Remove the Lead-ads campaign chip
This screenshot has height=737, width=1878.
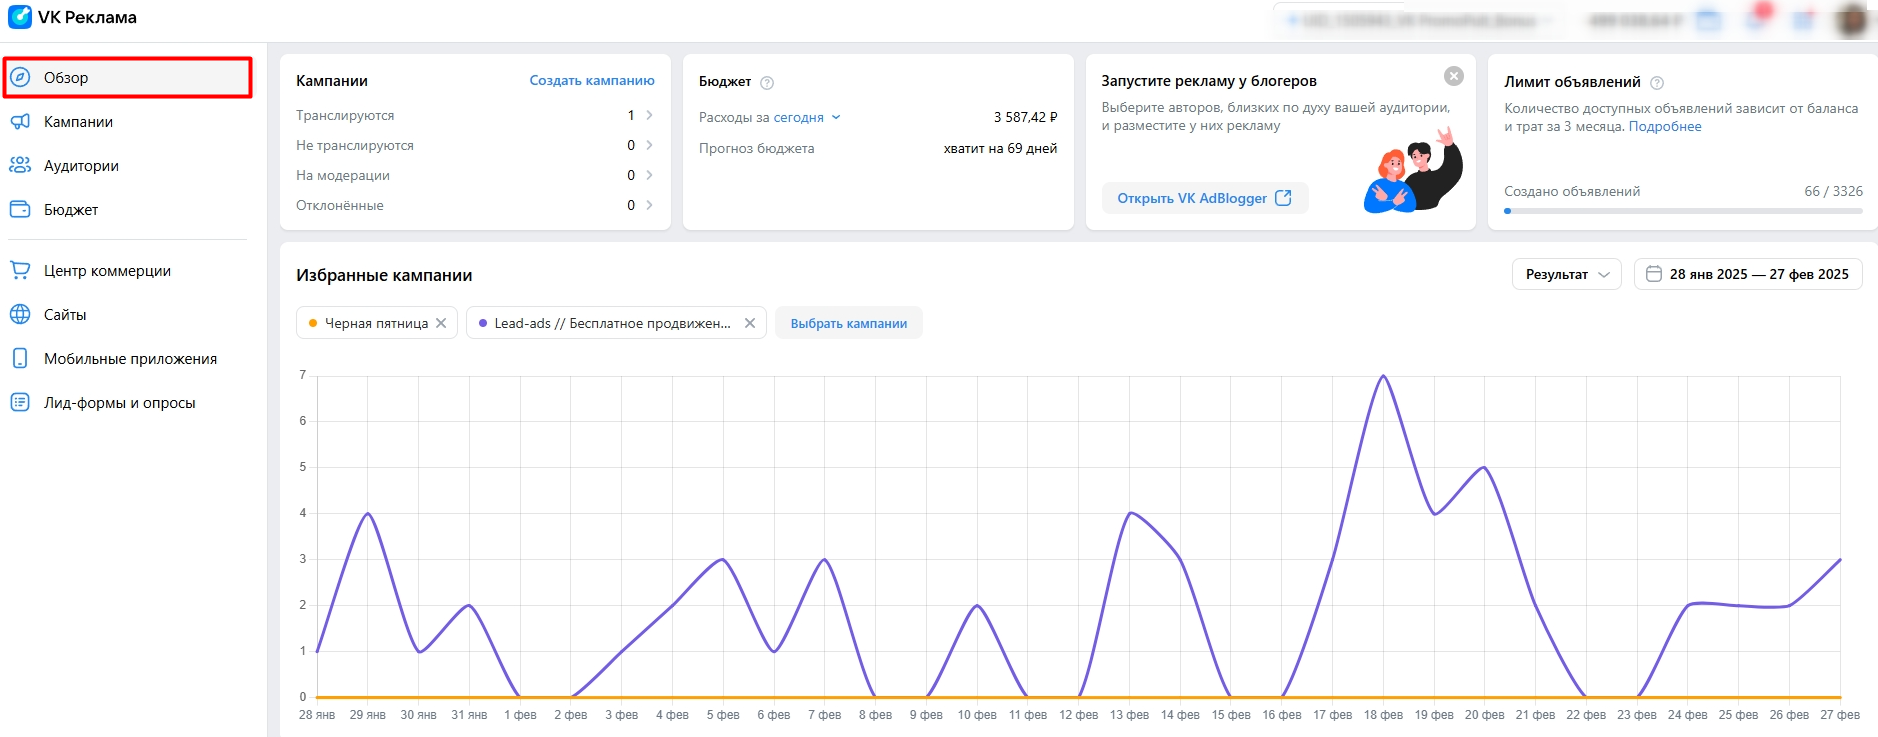click(x=750, y=323)
